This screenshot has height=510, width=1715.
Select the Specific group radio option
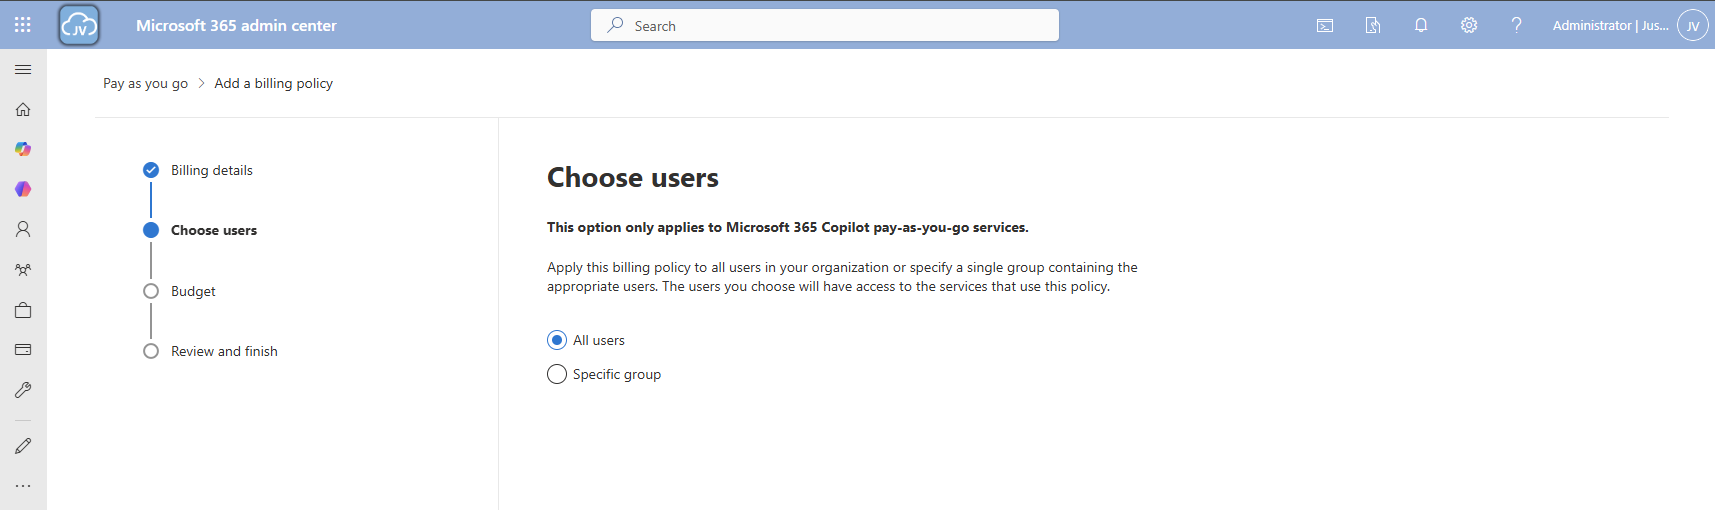tap(557, 374)
